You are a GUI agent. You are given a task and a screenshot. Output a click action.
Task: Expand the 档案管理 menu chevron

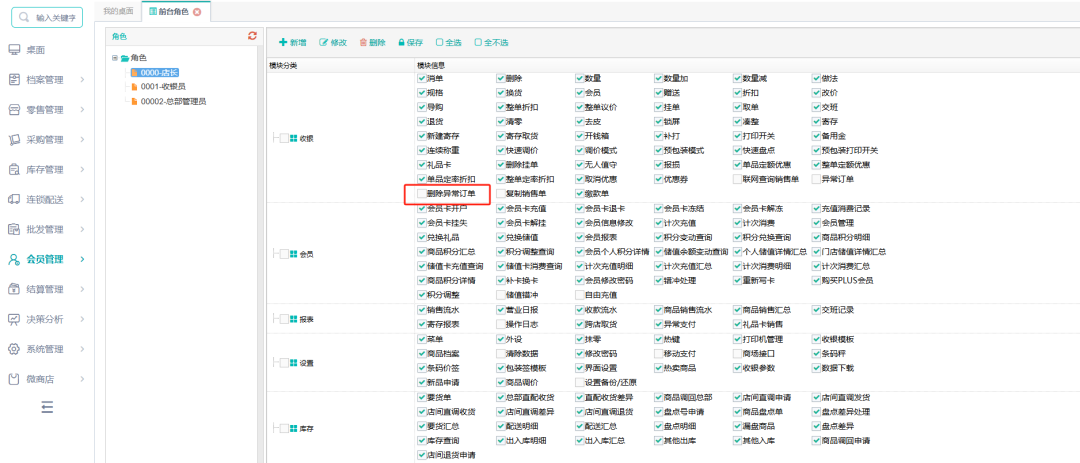click(82, 80)
